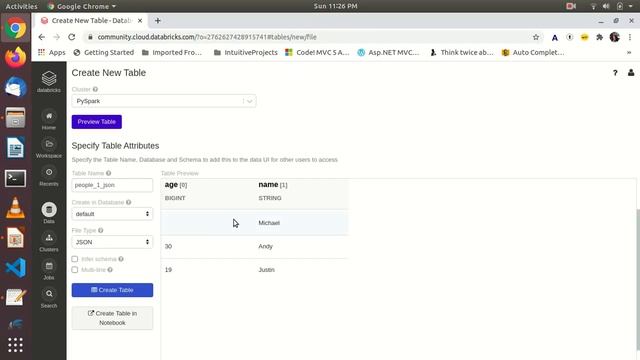Open the JSON file type dropdown

pyautogui.click(x=112, y=242)
